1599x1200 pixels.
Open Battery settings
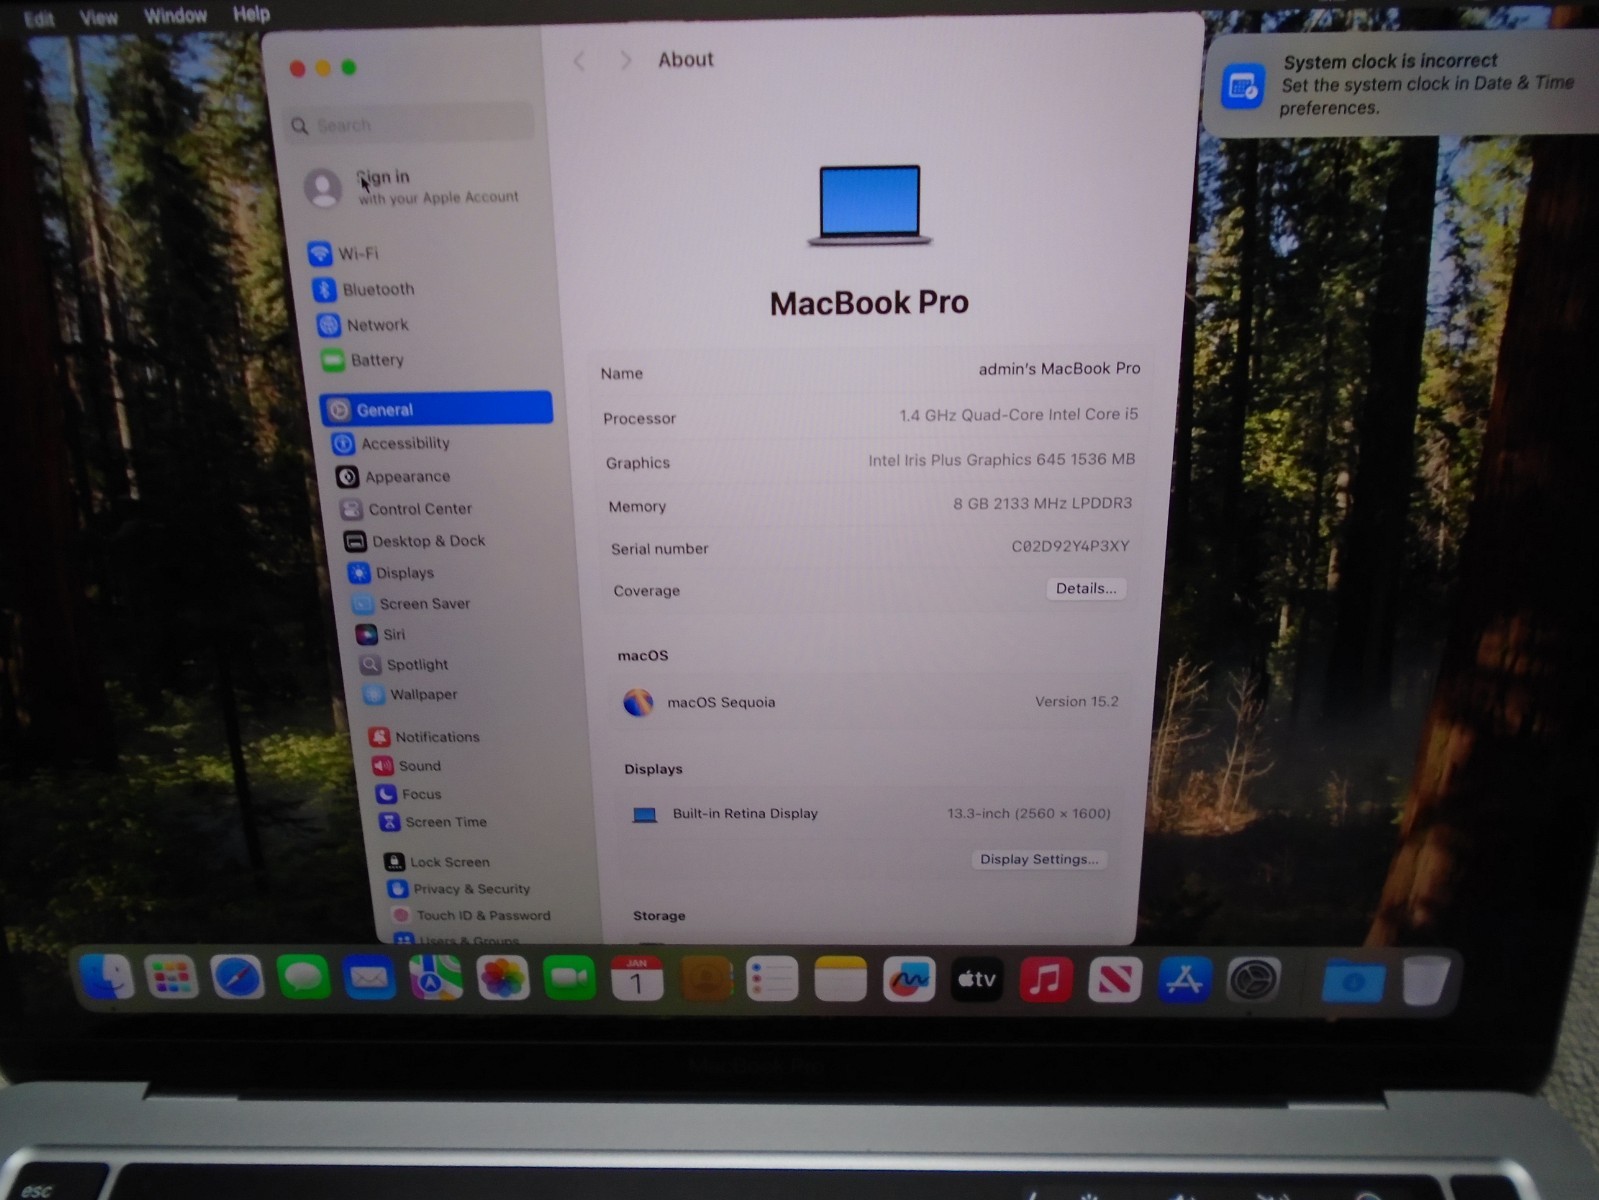(x=362, y=360)
